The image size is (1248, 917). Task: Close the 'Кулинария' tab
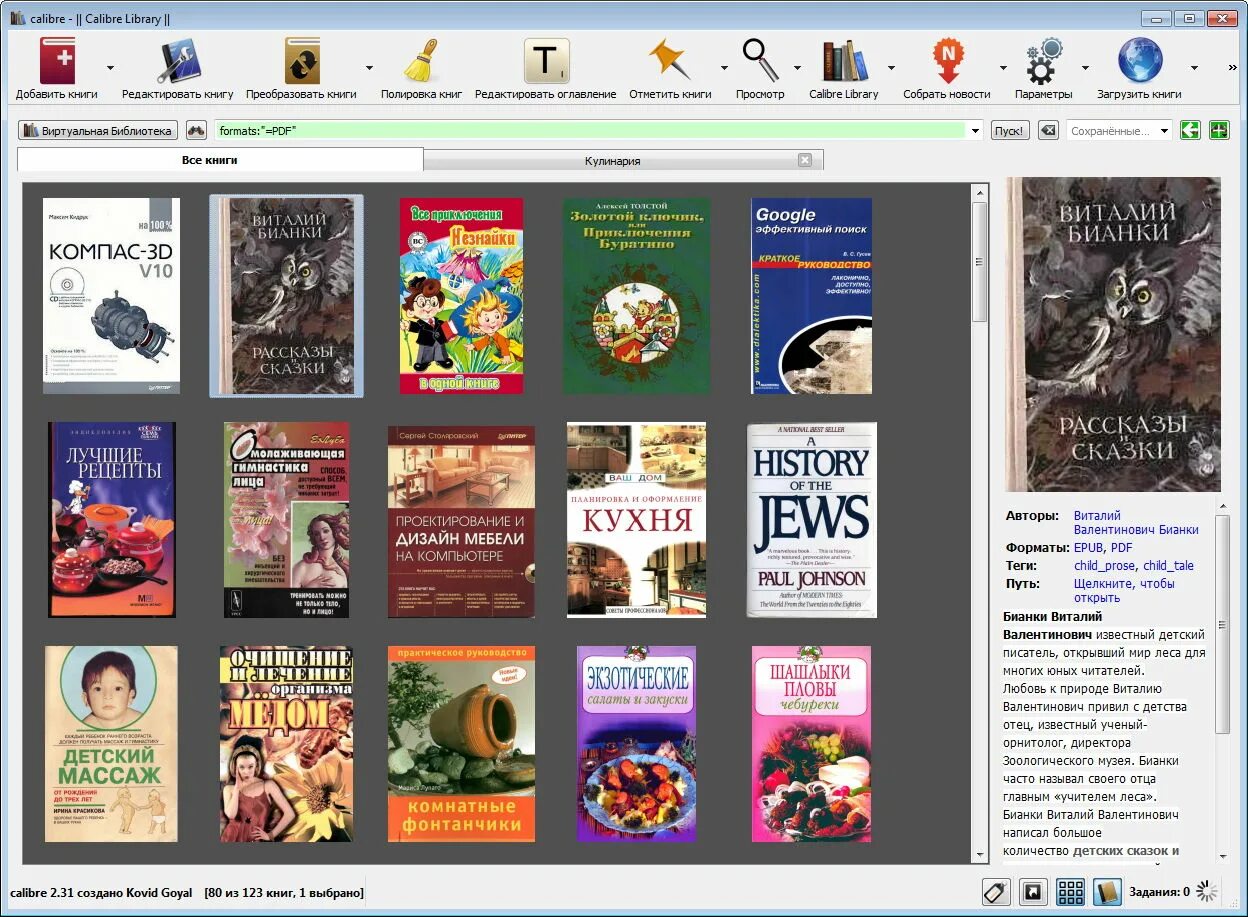point(805,160)
